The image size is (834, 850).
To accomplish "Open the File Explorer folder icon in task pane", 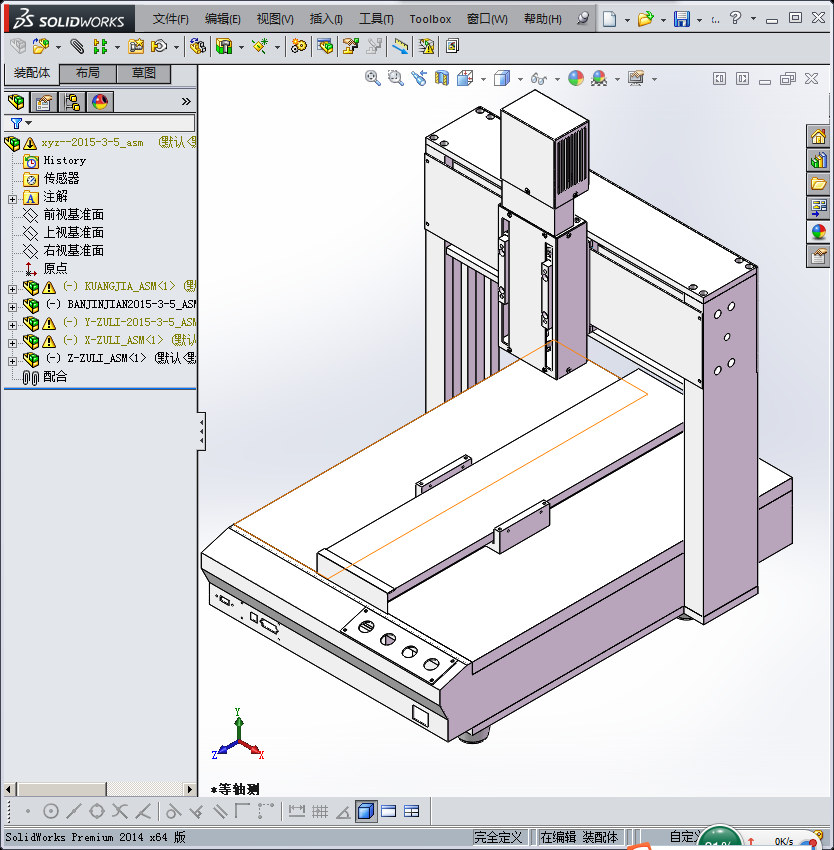I will pyautogui.click(x=818, y=184).
